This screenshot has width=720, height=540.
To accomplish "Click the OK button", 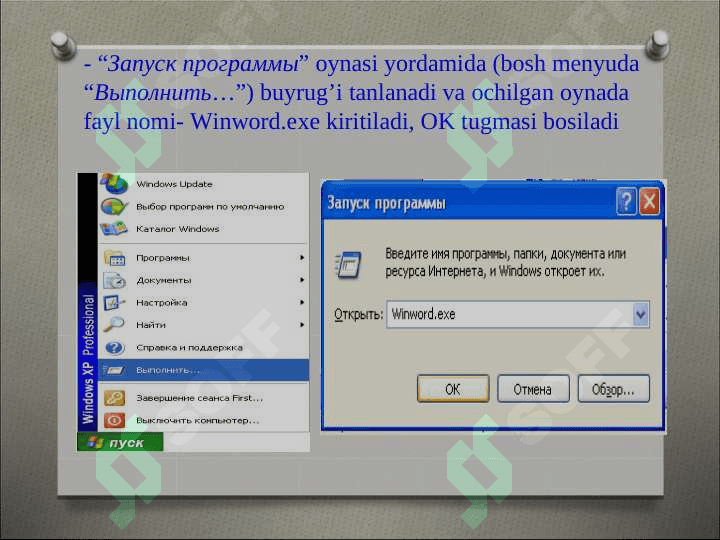I will (453, 389).
